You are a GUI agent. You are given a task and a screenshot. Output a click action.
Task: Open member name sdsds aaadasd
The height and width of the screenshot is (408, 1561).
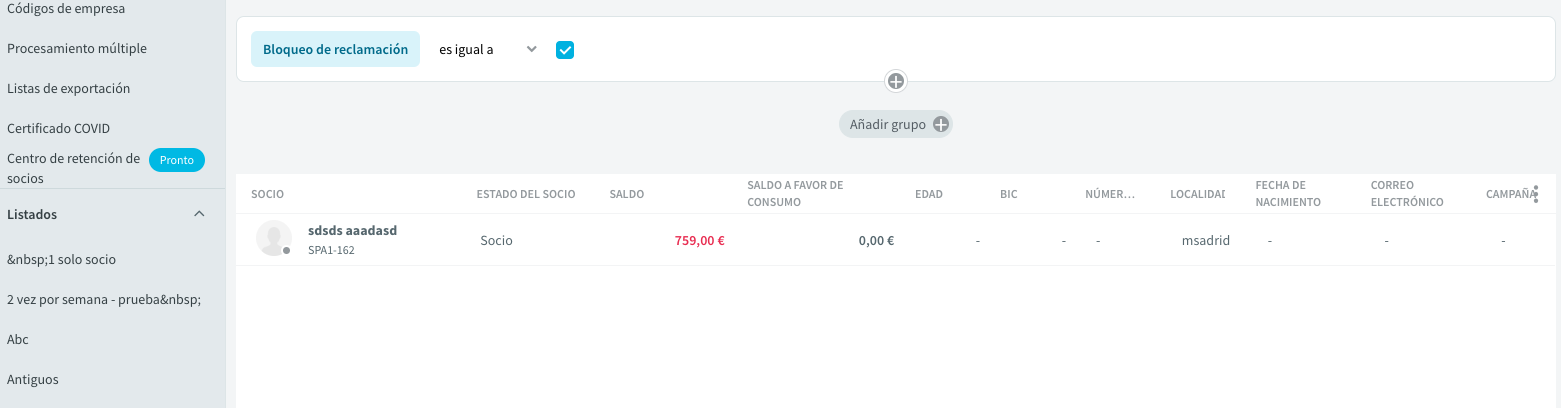tap(352, 230)
